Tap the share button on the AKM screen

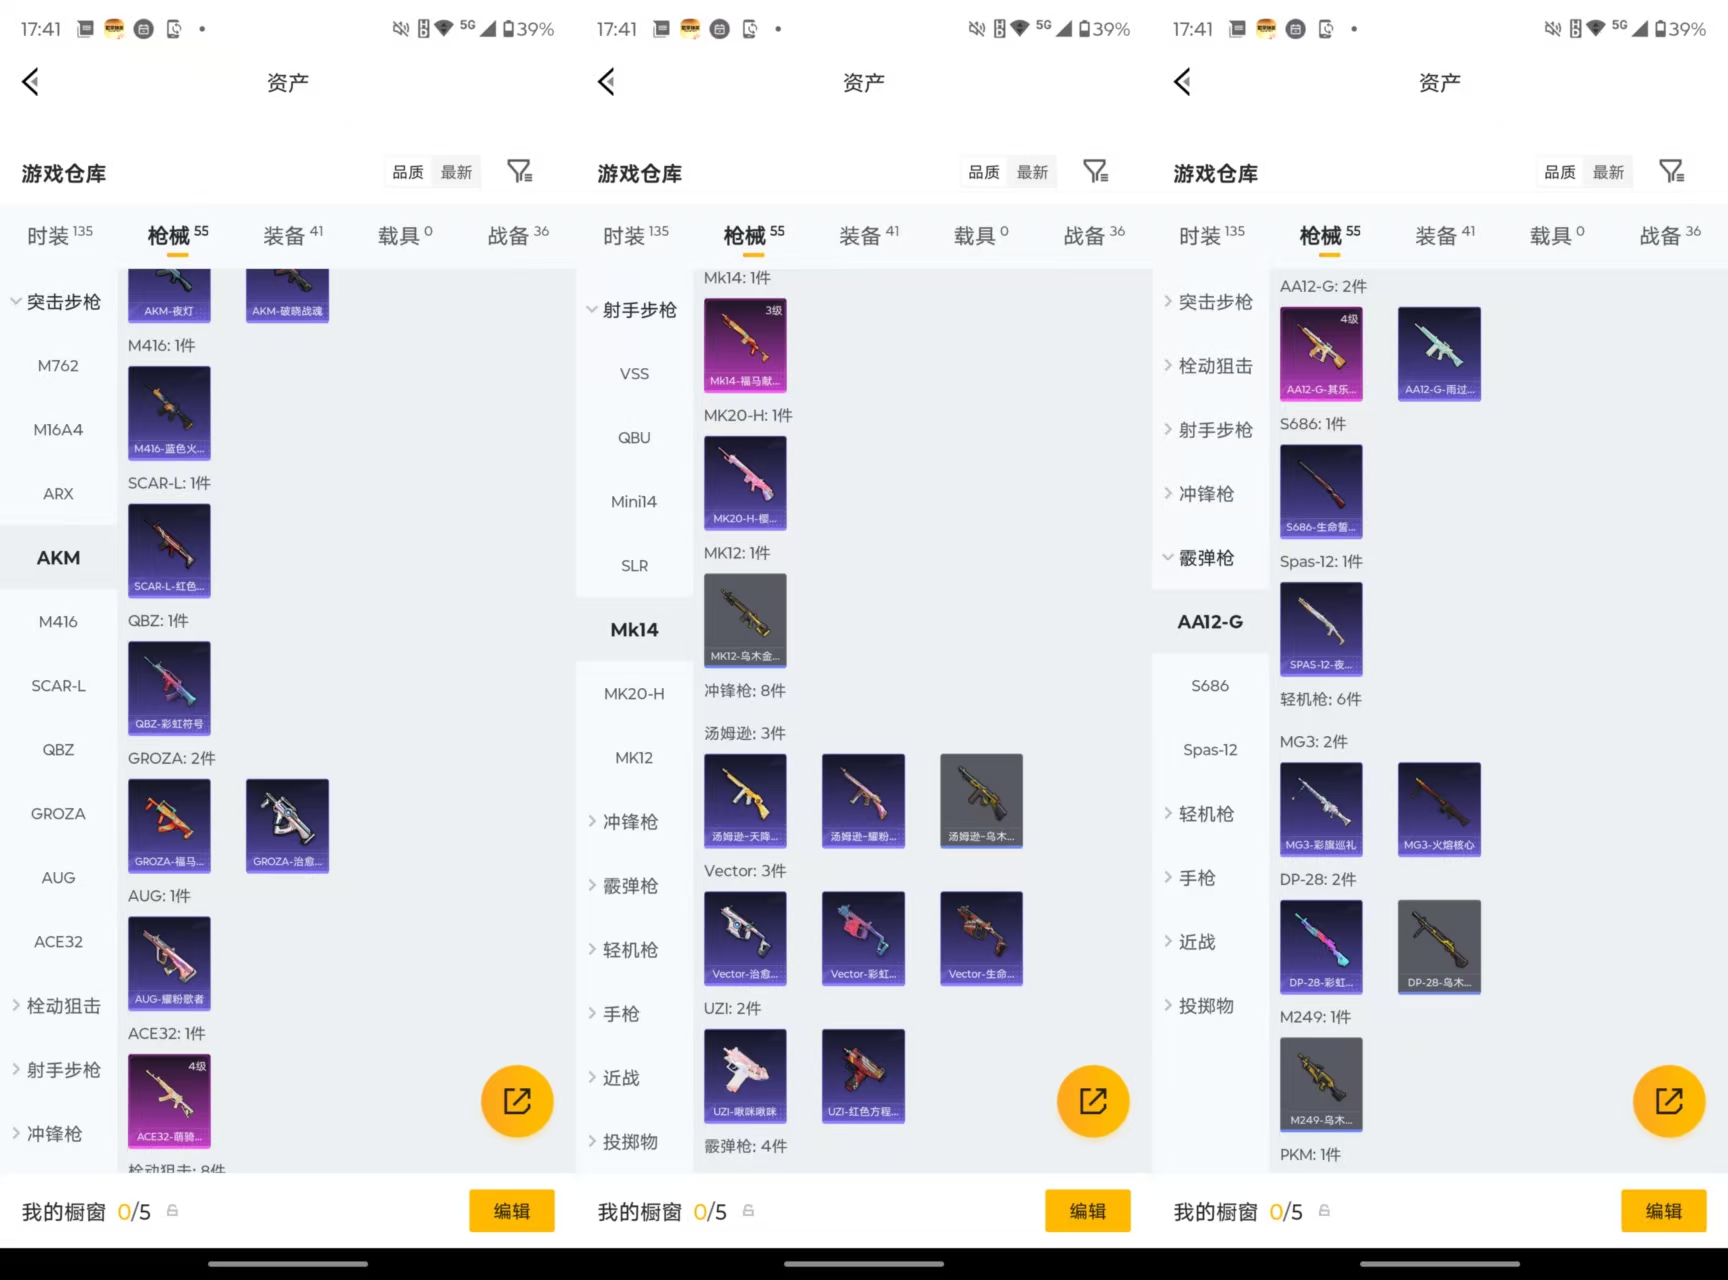click(x=517, y=1101)
